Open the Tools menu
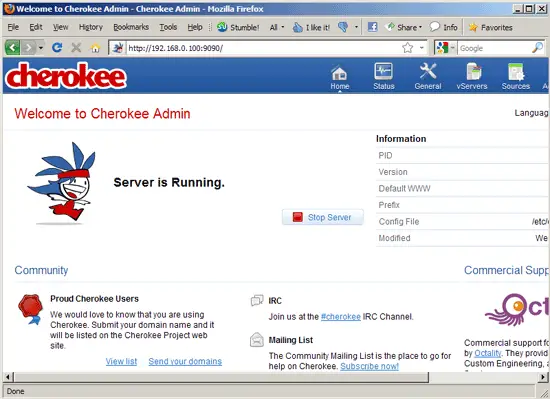 (168, 27)
